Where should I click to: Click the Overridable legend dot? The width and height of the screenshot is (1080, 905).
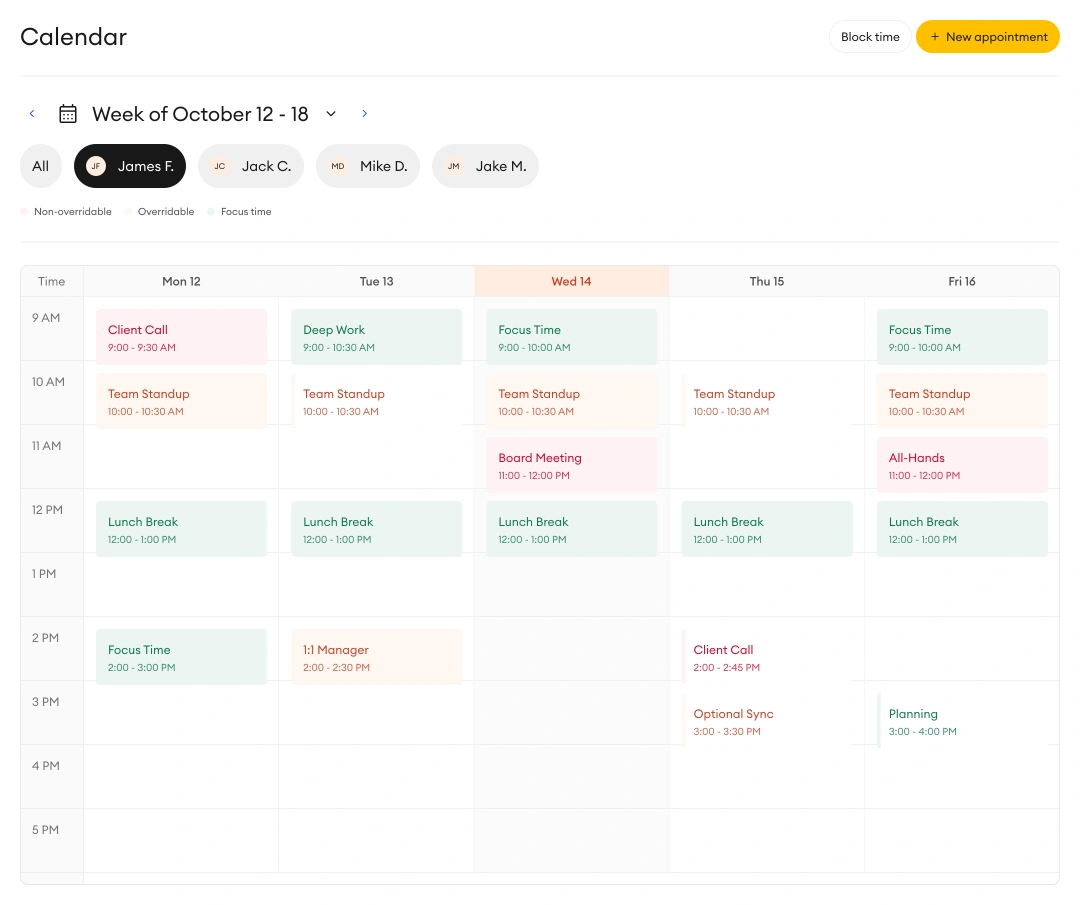pyautogui.click(x=128, y=211)
